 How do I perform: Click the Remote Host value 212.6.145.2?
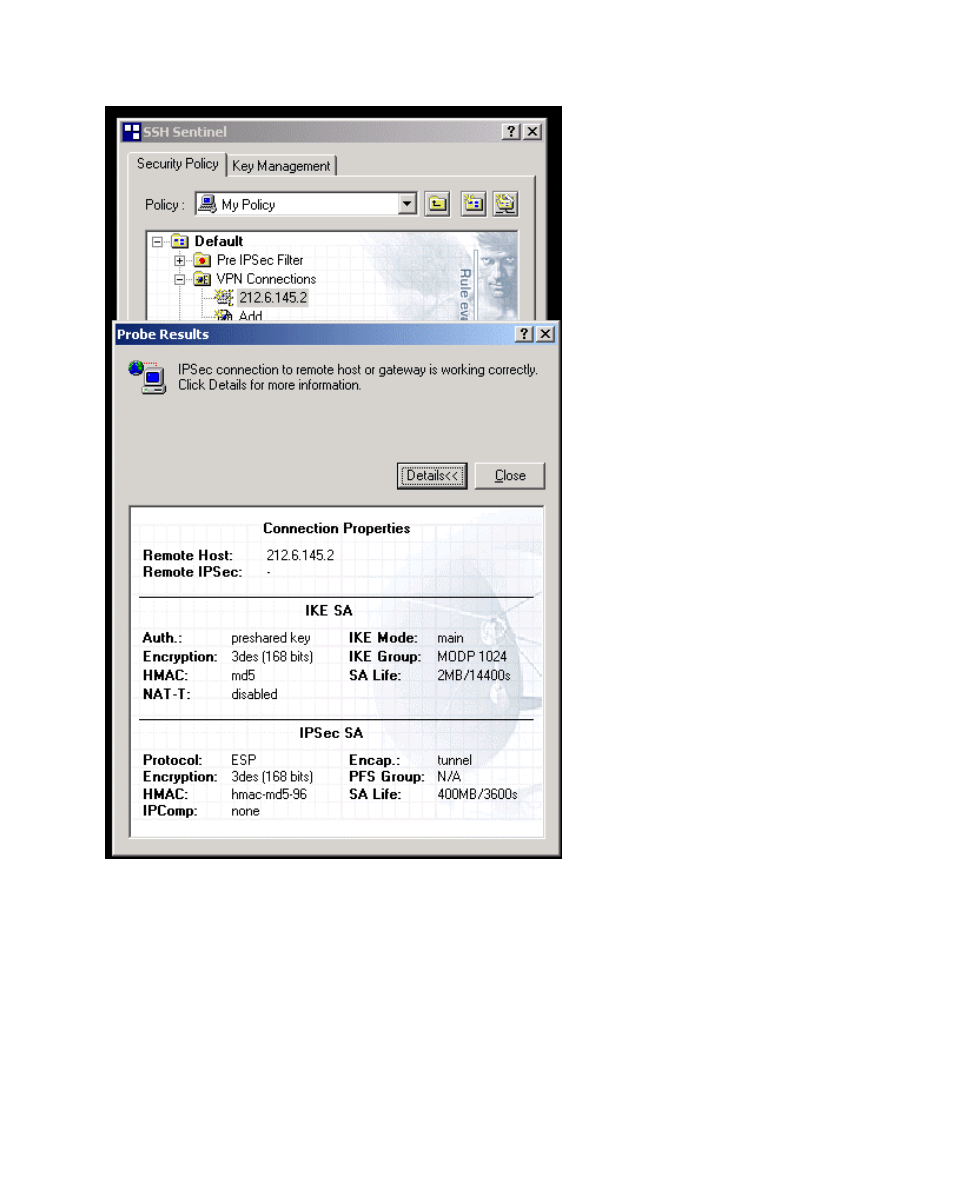(300, 556)
